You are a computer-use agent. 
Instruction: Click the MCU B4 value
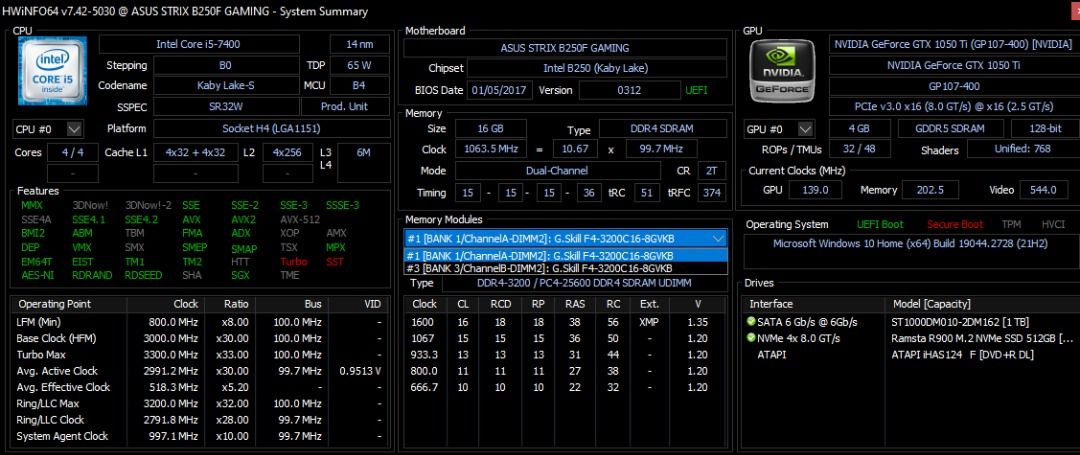click(360, 86)
